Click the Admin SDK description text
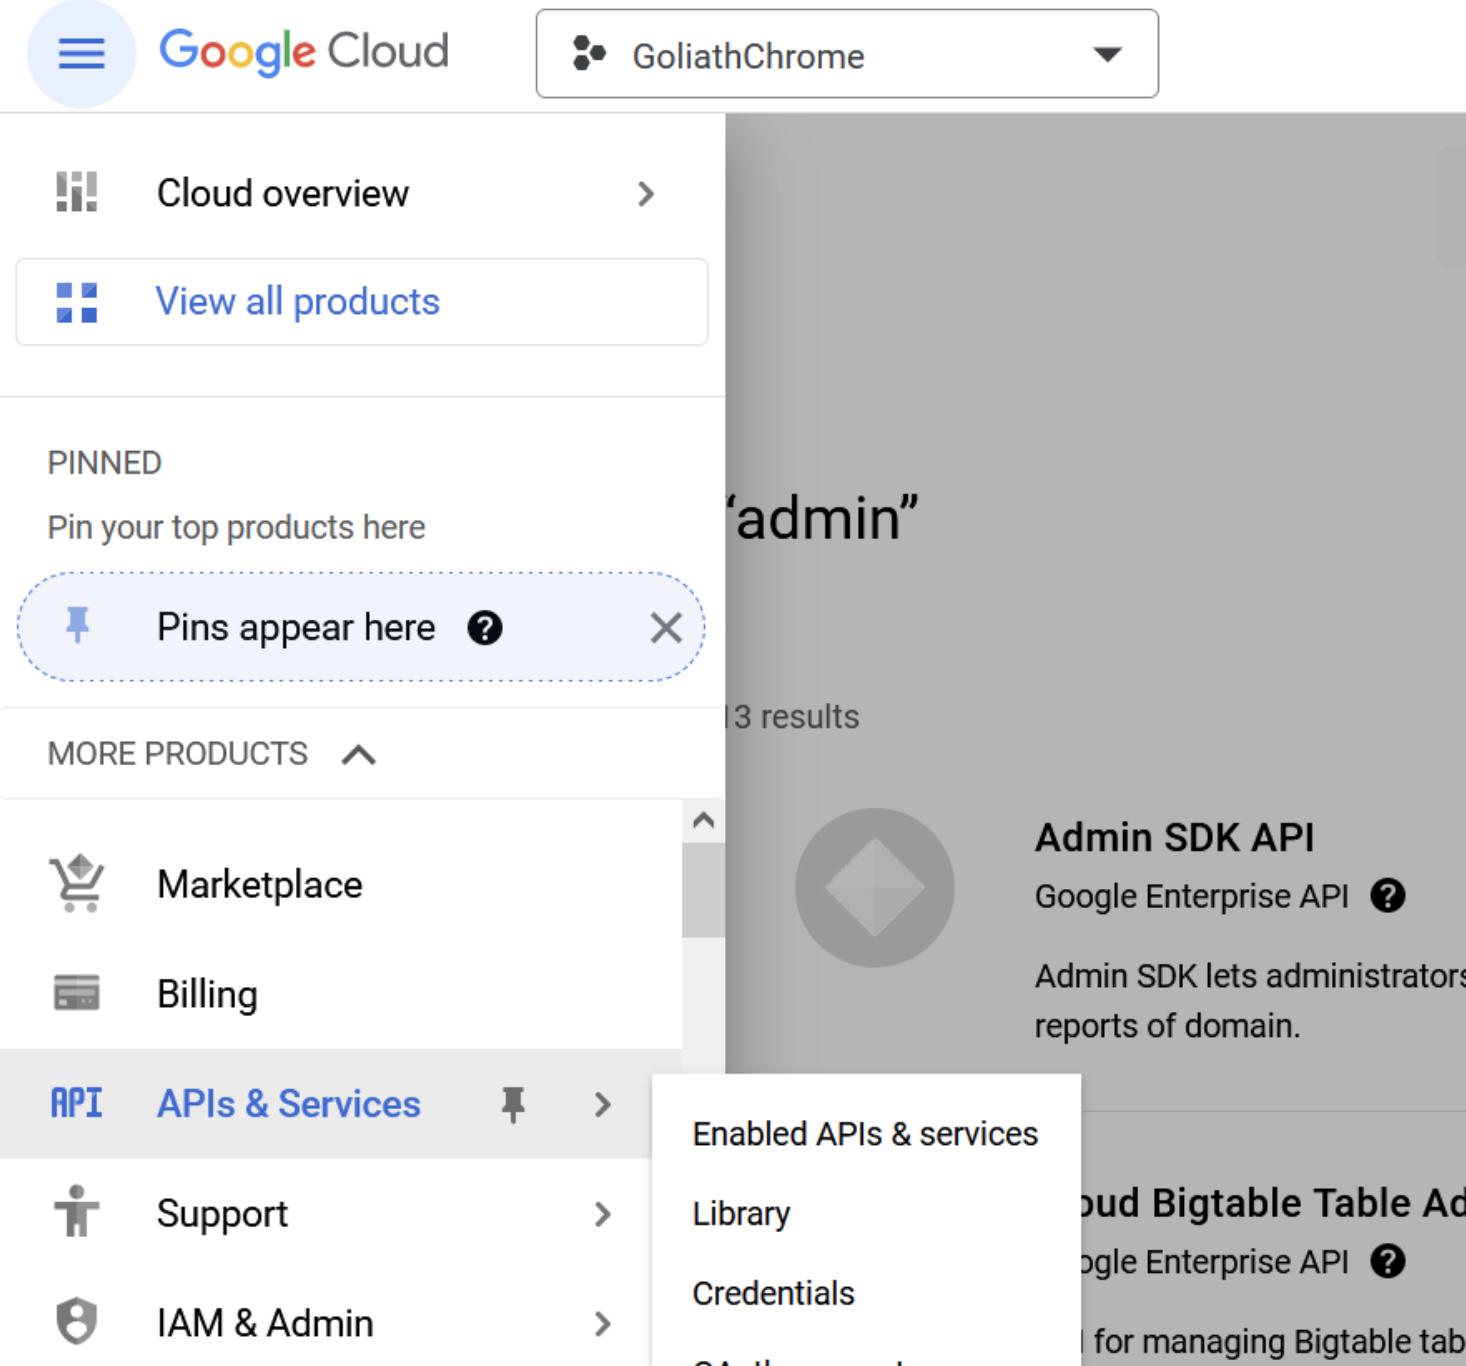Viewport: 1466px width, 1366px height. [x=1250, y=1001]
